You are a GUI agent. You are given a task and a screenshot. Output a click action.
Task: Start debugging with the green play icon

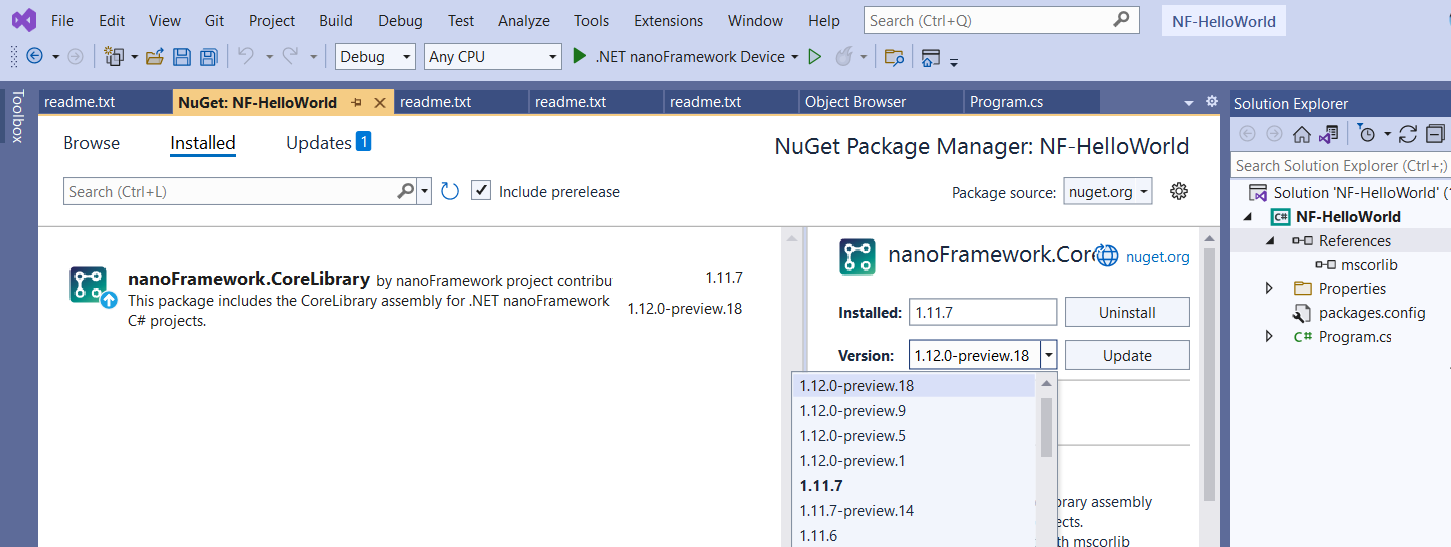point(579,57)
